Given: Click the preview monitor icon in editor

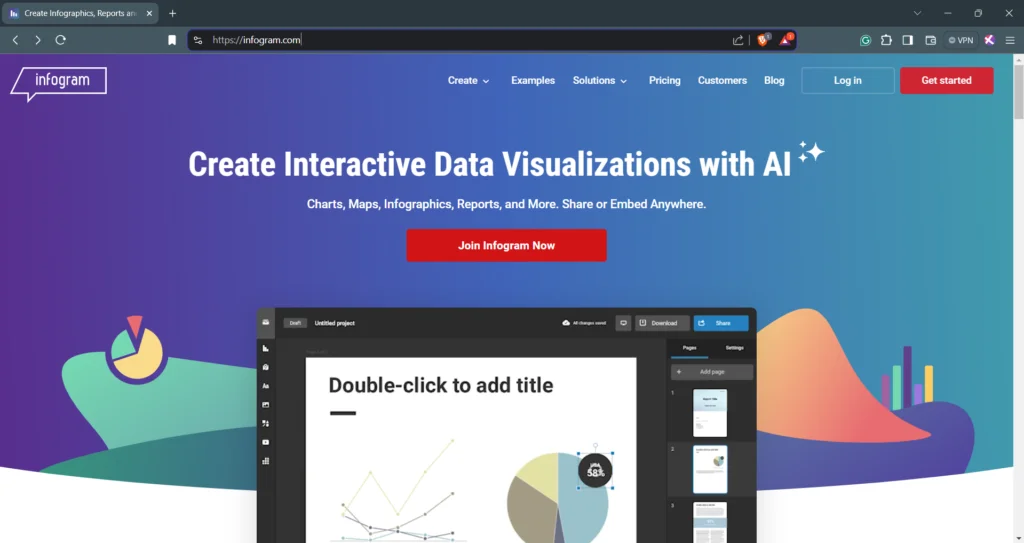Looking at the screenshot, I should [x=623, y=323].
